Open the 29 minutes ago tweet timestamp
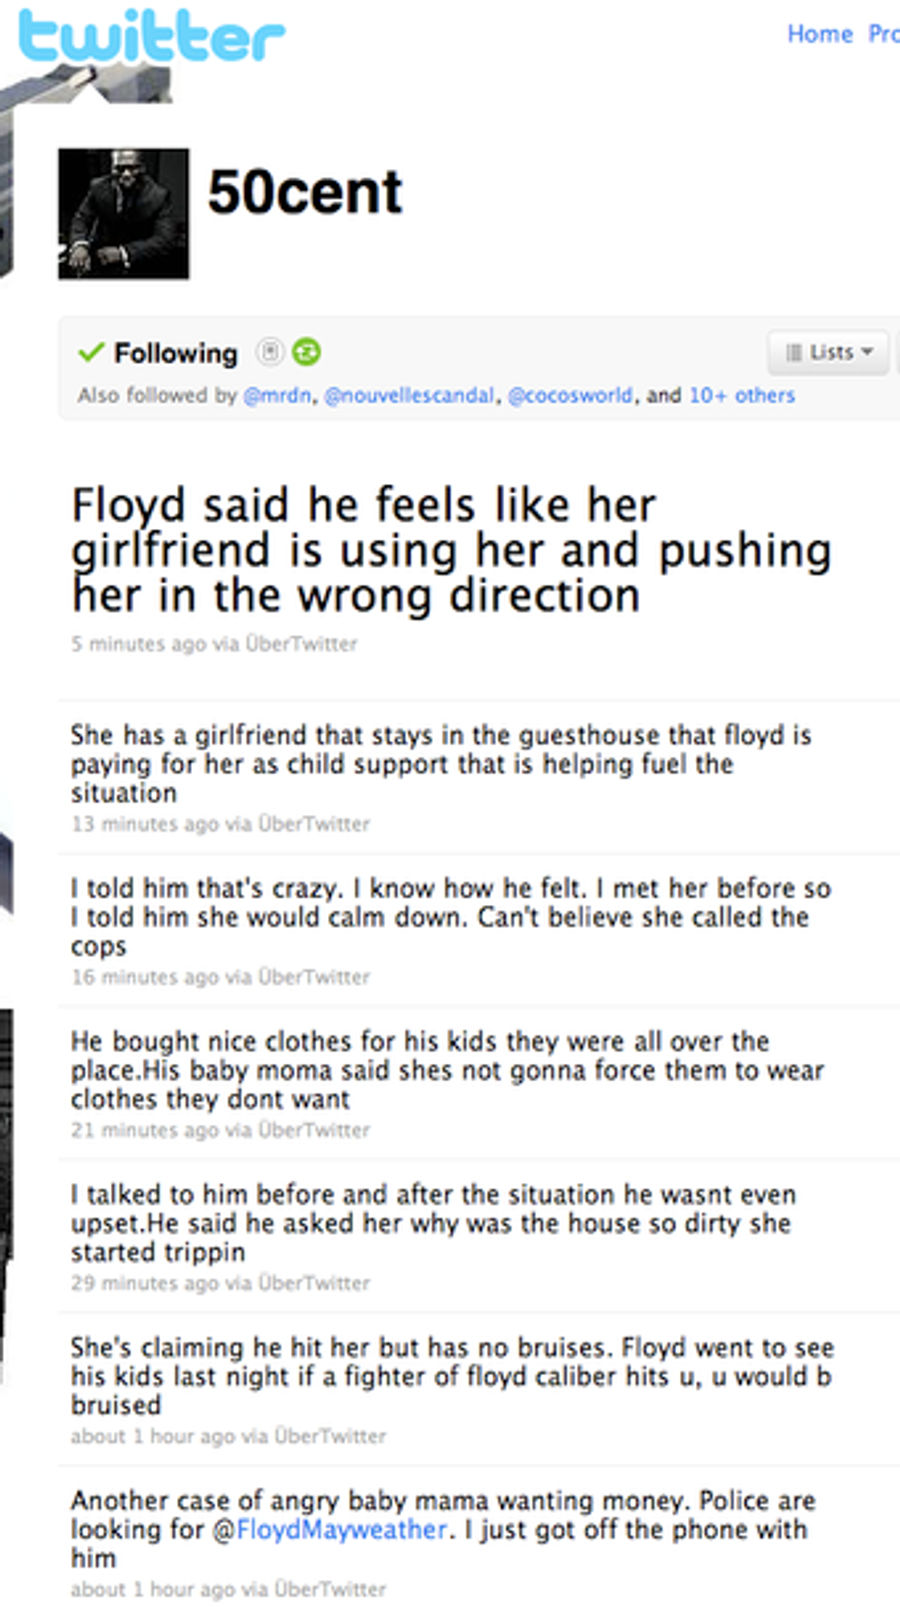 click(144, 1283)
